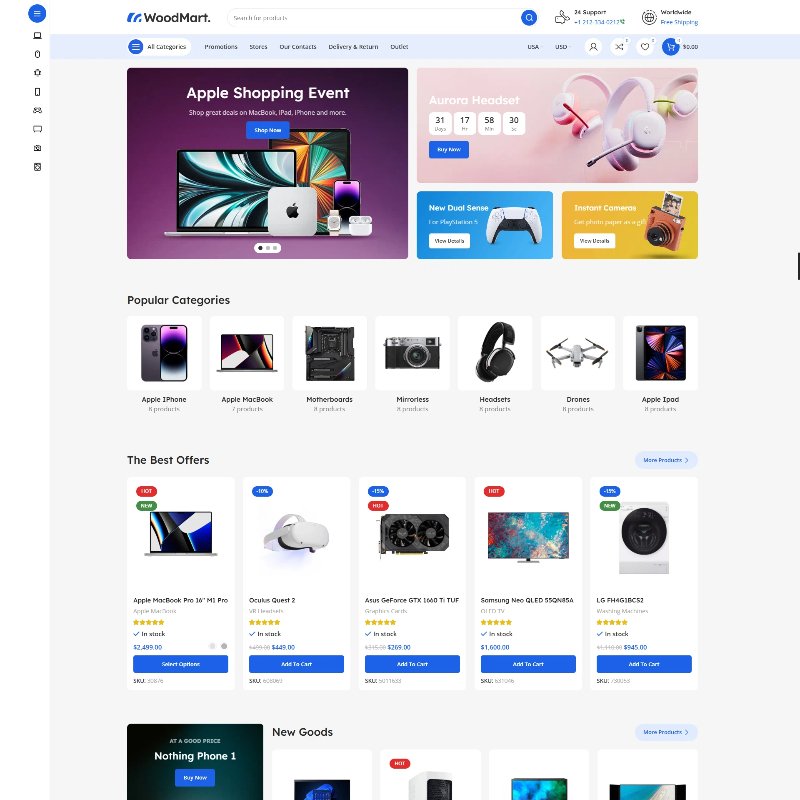Click Add To Cart for Oculus Quest 2
Image resolution: width=800 pixels, height=800 pixels.
tap(297, 664)
